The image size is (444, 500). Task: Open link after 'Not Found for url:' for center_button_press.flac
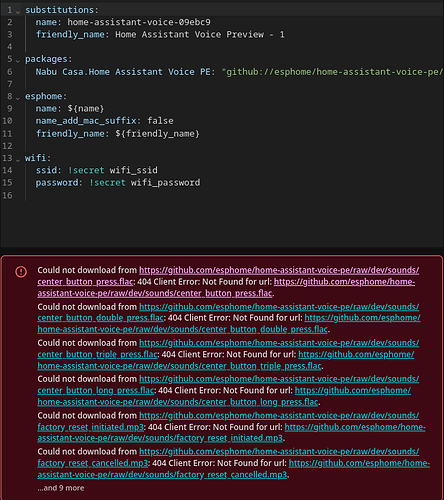(x=226, y=288)
